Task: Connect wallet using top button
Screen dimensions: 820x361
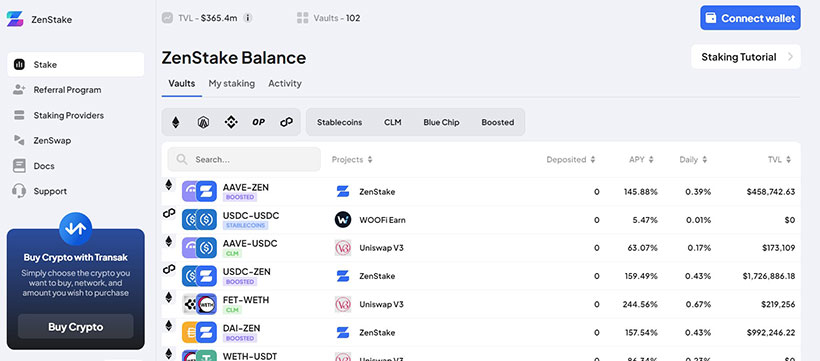Action: point(750,18)
